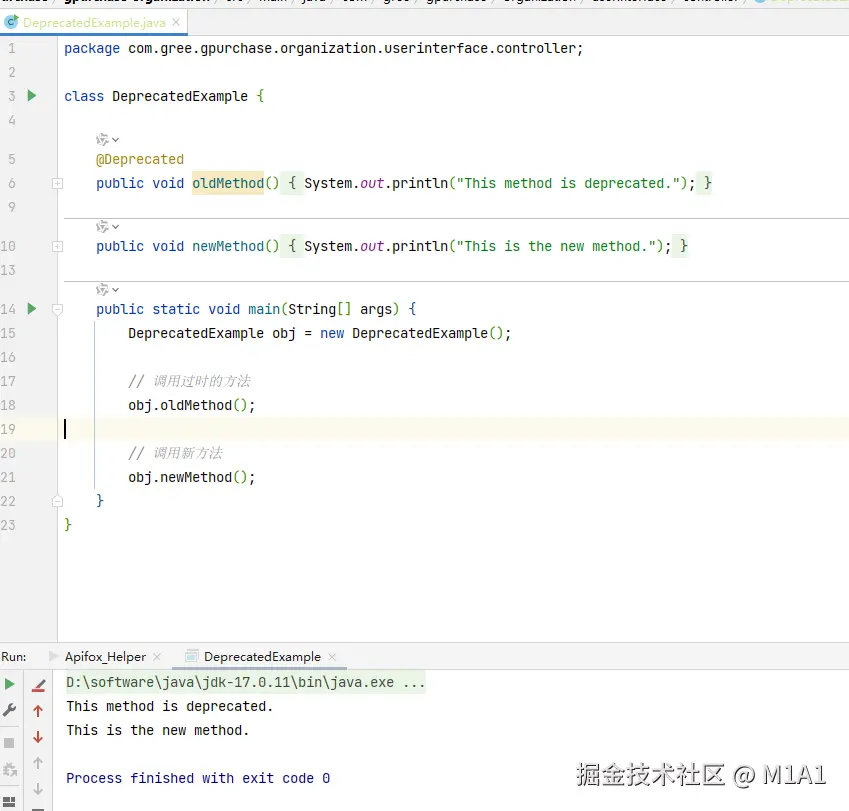Jump to next failure red down arrow

point(38,737)
